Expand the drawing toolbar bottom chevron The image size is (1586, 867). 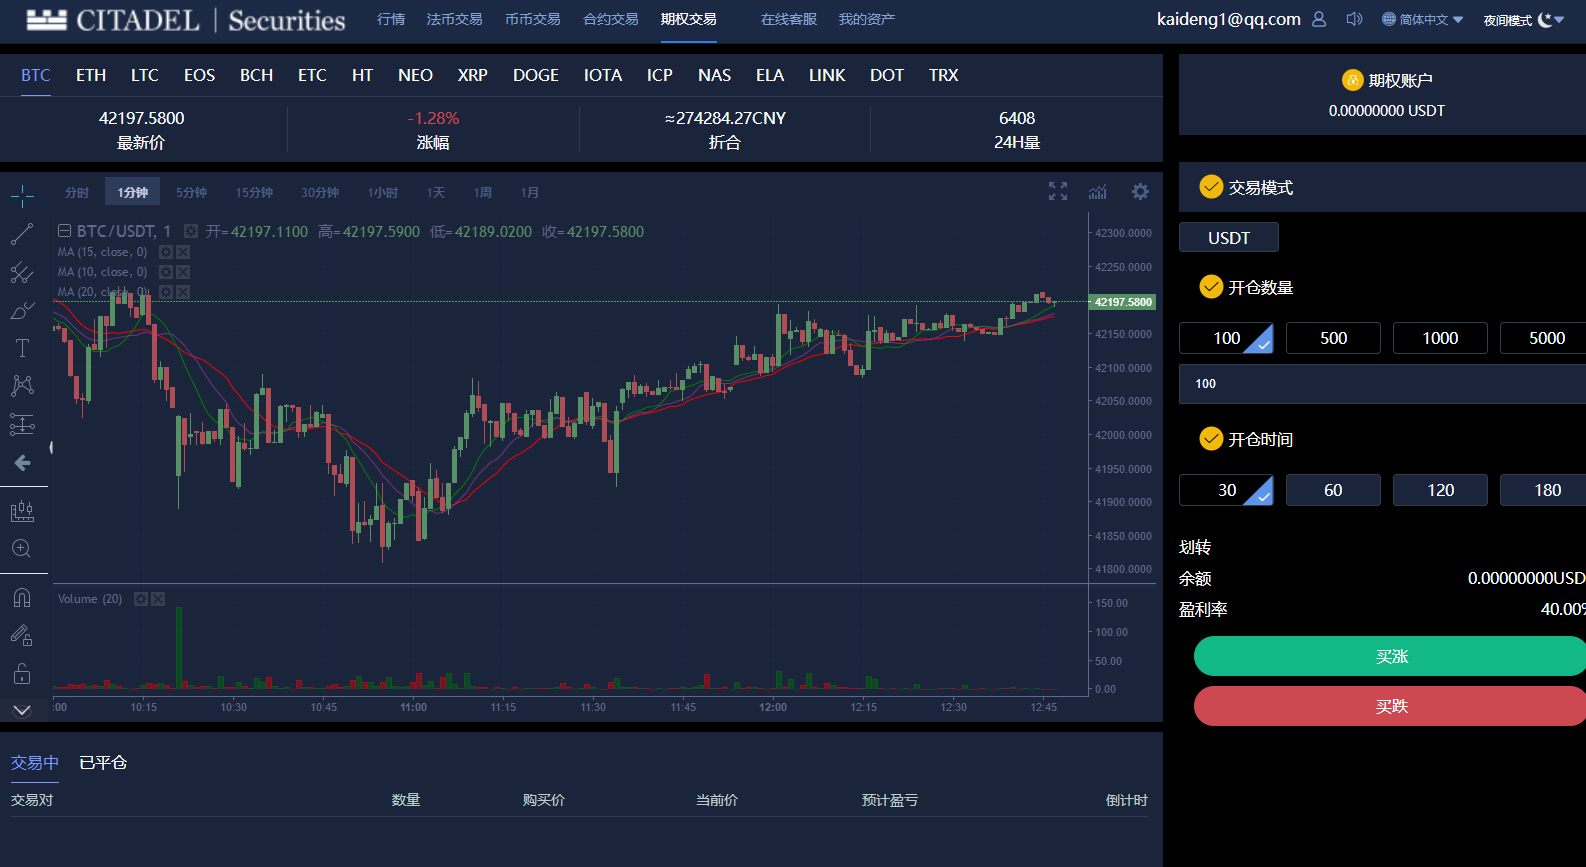(x=22, y=710)
